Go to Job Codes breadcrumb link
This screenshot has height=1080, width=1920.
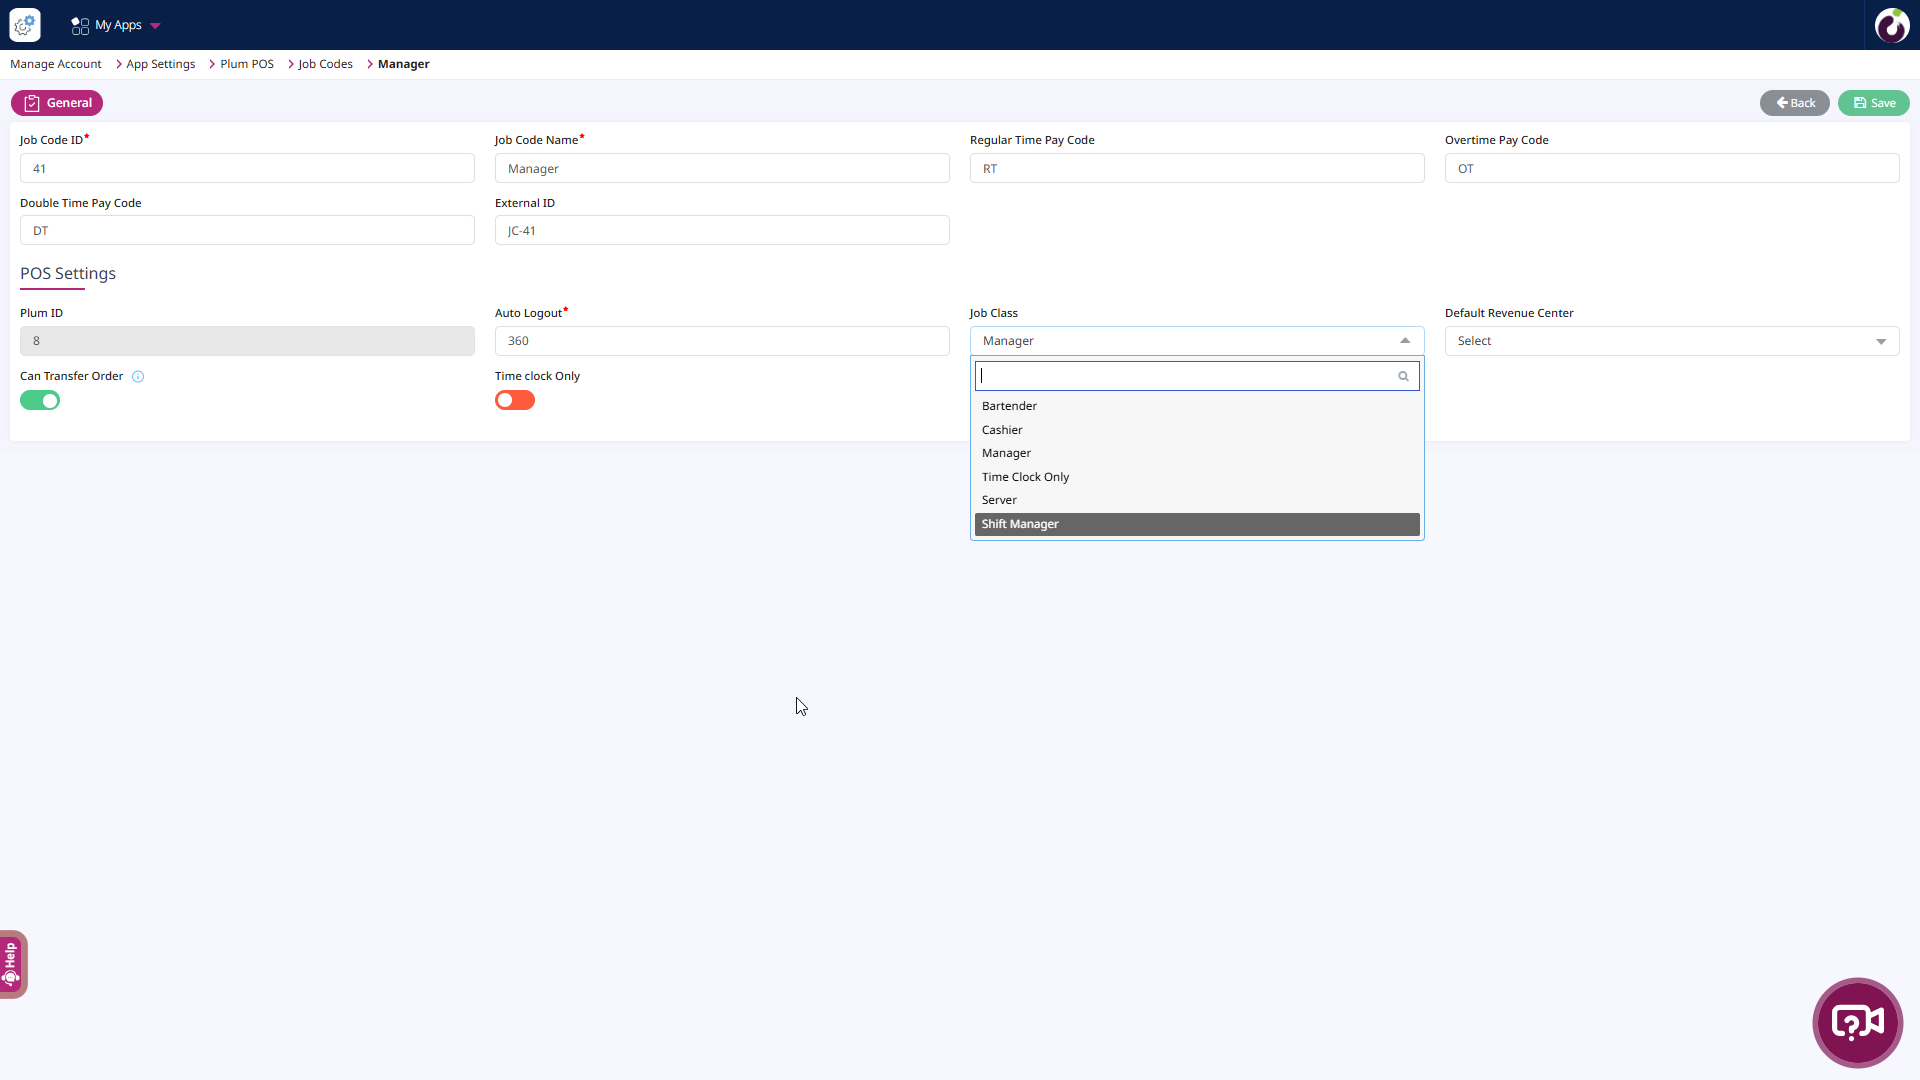[325, 64]
